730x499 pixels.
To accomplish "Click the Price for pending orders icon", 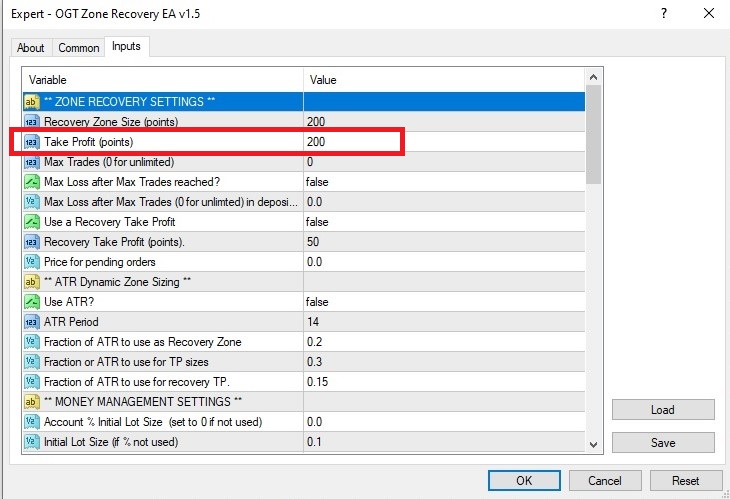I will 32,262.
